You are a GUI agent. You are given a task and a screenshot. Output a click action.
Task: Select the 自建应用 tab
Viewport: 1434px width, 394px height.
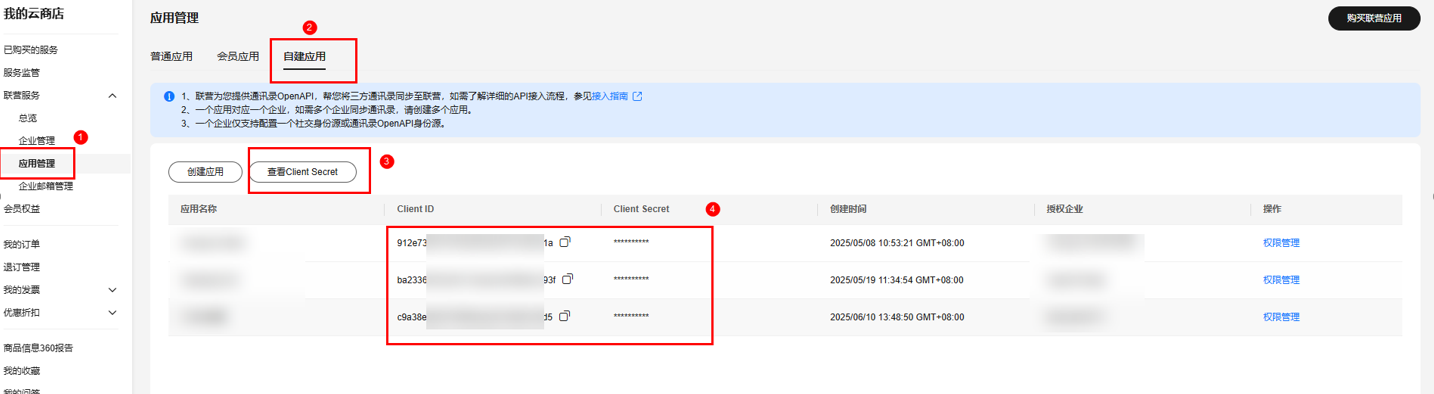point(304,57)
